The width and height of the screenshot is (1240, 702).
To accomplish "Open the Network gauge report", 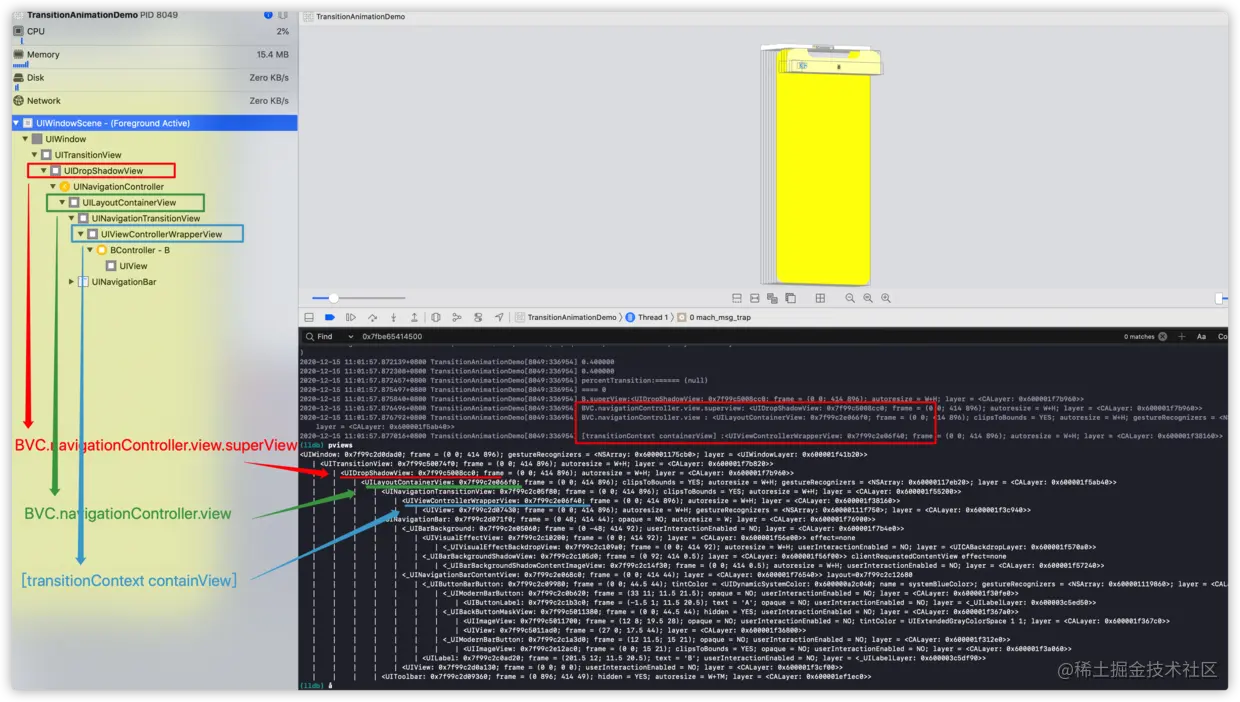I will coord(153,101).
